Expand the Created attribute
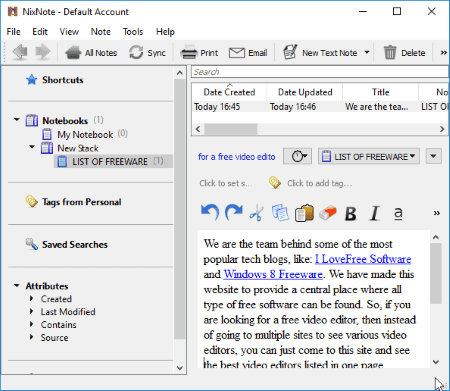Image resolution: width=450 pixels, height=391 pixels. coord(31,298)
